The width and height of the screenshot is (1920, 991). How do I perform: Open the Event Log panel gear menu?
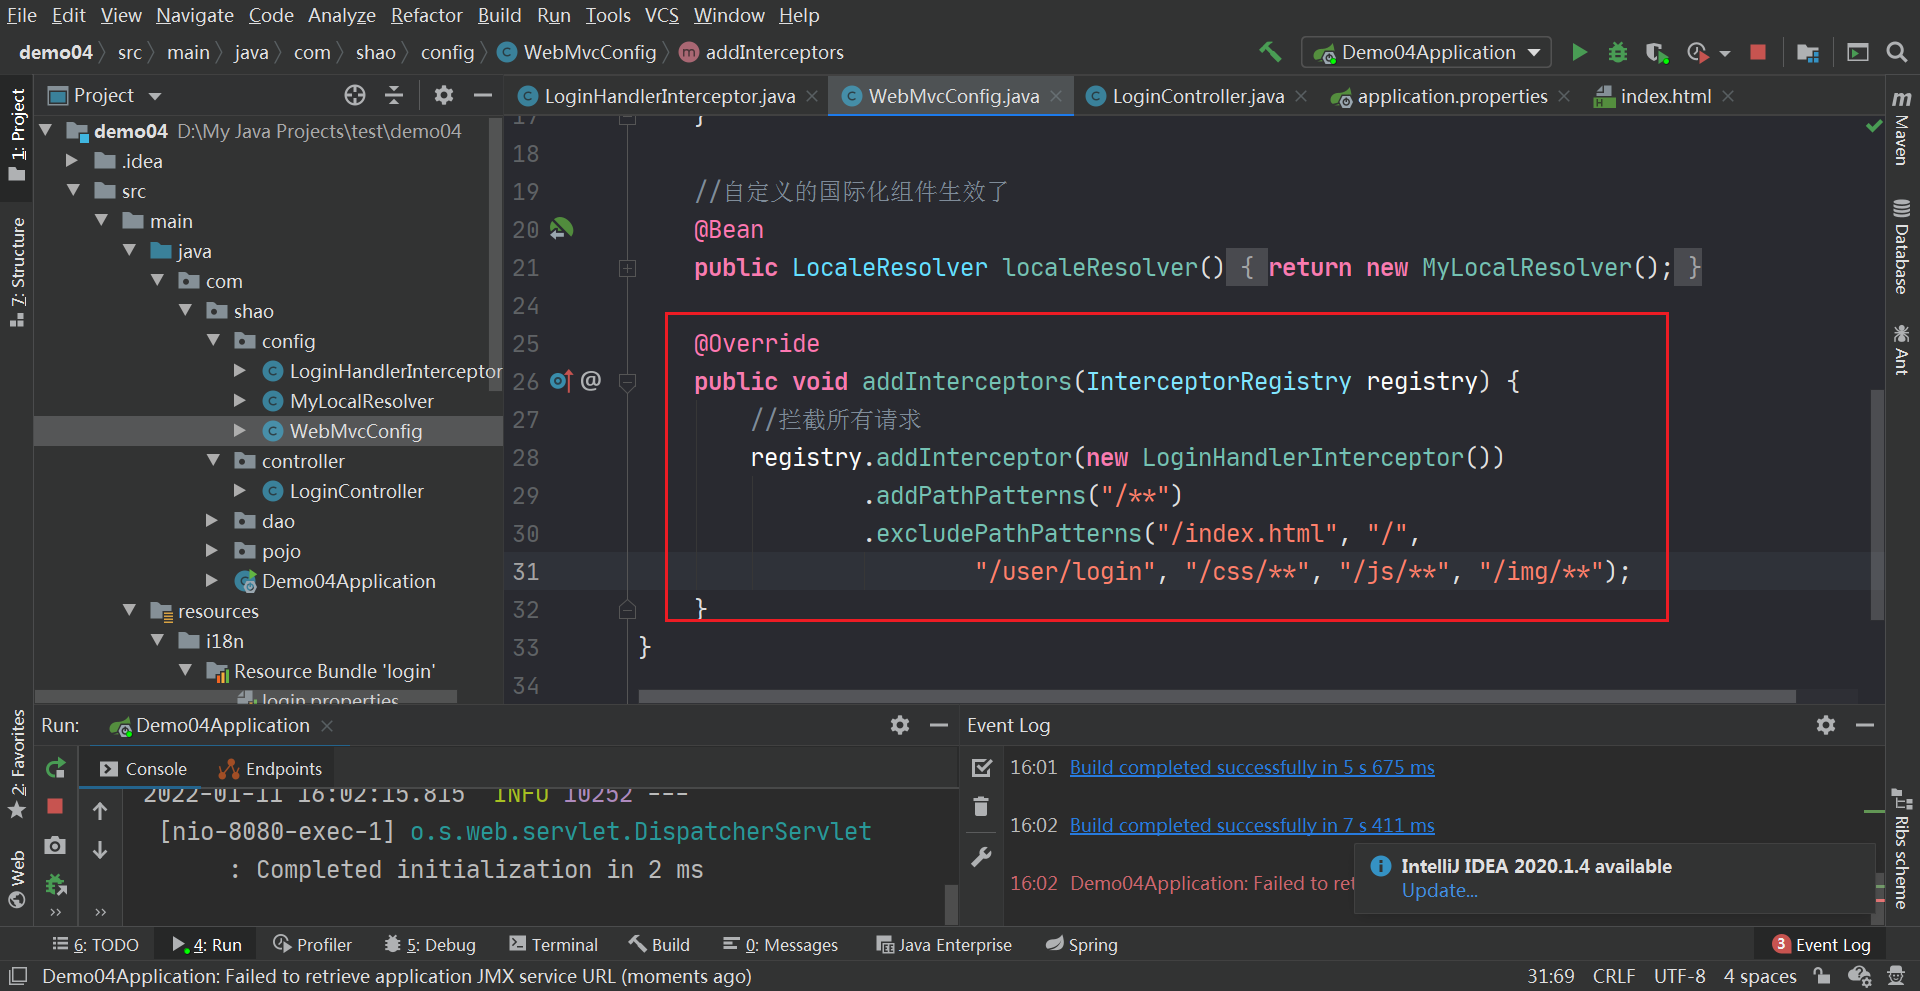click(1826, 725)
